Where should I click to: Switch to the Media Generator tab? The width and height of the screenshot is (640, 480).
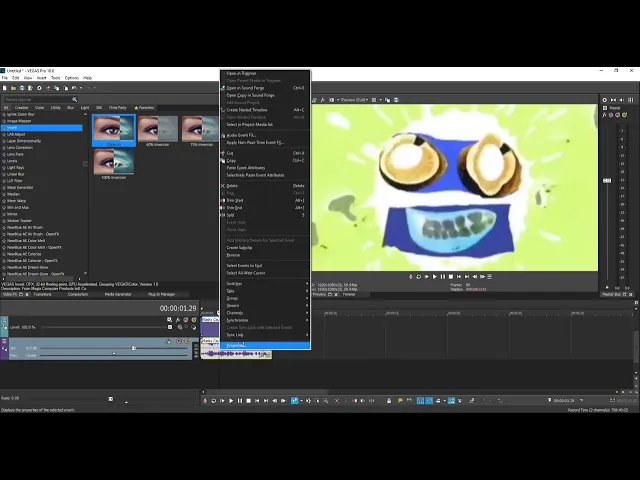pyautogui.click(x=118, y=294)
